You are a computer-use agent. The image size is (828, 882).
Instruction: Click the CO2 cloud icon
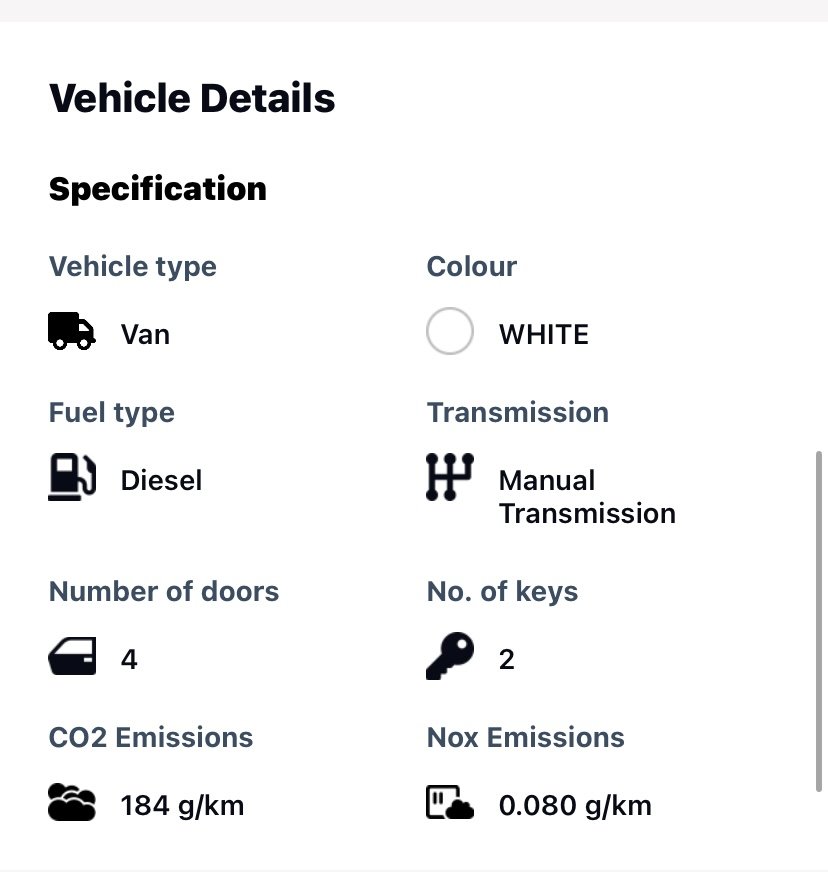point(72,803)
